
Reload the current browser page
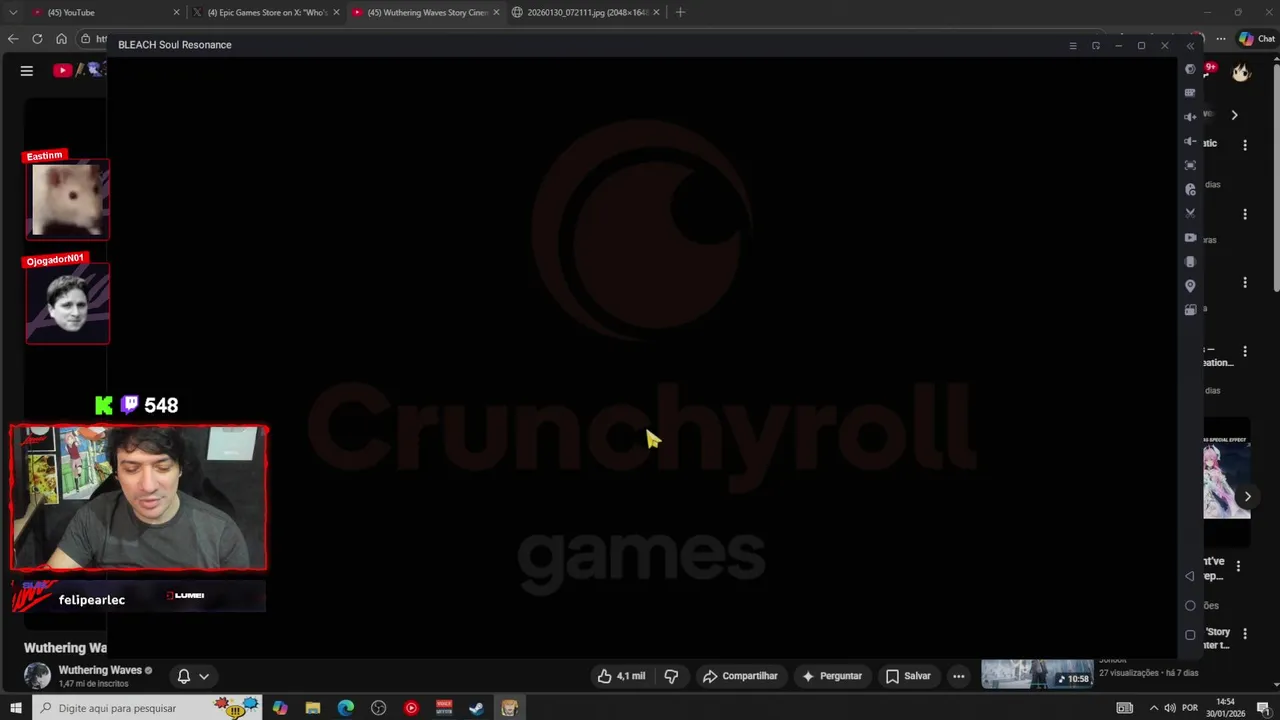pos(37,39)
